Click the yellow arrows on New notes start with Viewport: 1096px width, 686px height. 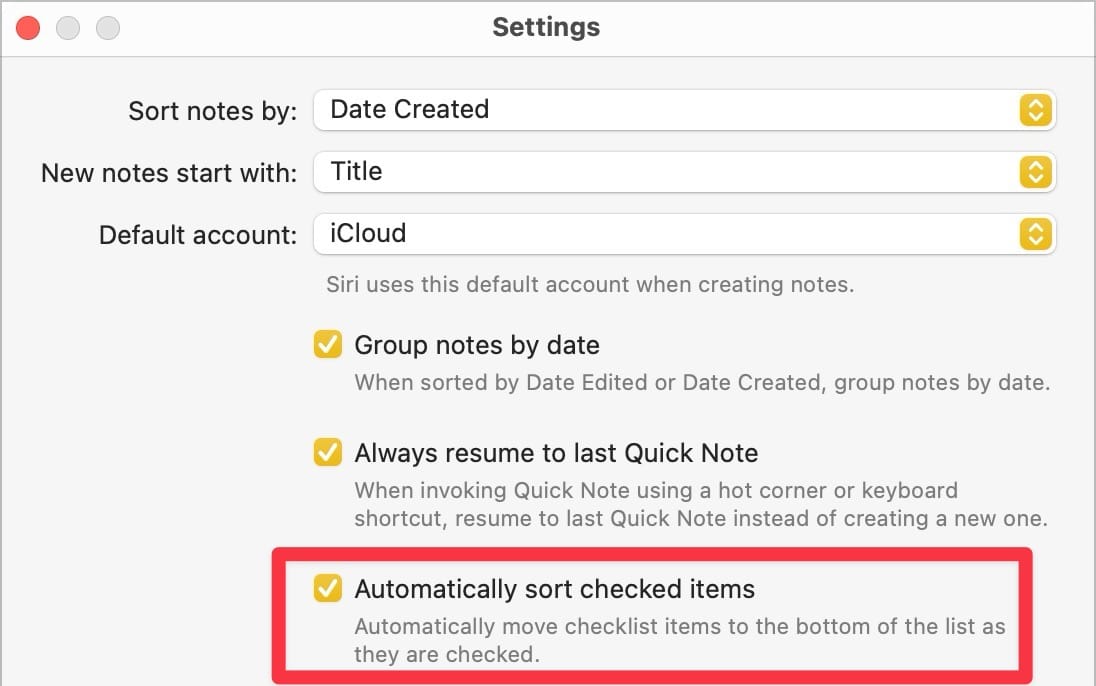tap(1035, 172)
